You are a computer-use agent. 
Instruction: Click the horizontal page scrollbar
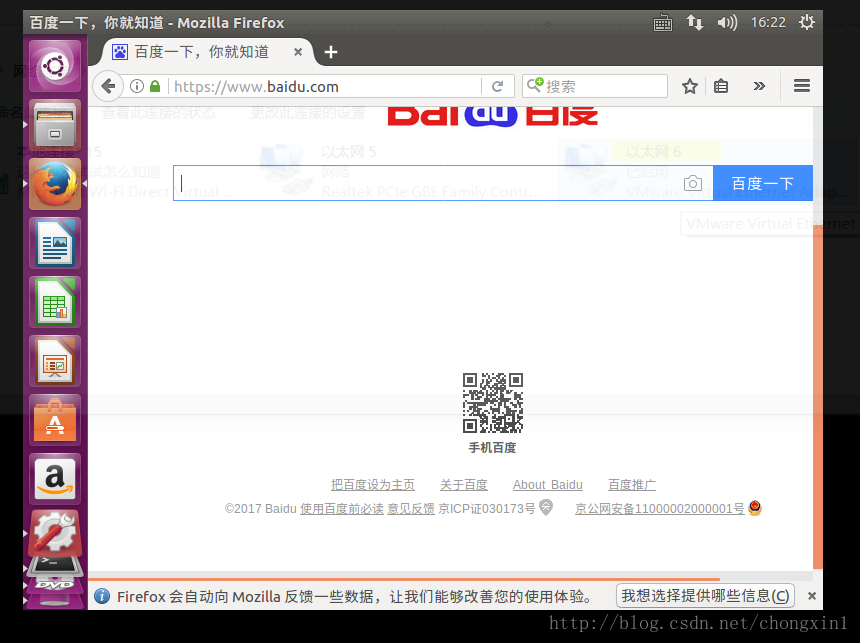coord(404,579)
